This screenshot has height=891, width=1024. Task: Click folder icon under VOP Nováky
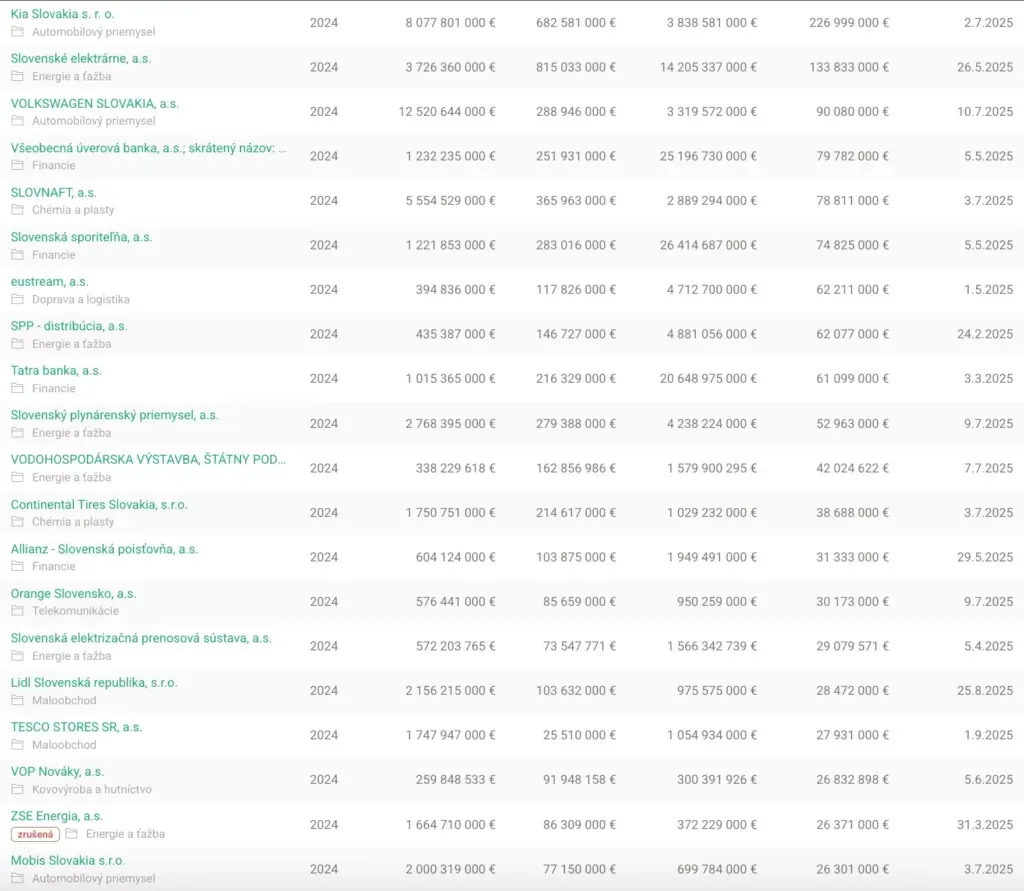(18, 789)
